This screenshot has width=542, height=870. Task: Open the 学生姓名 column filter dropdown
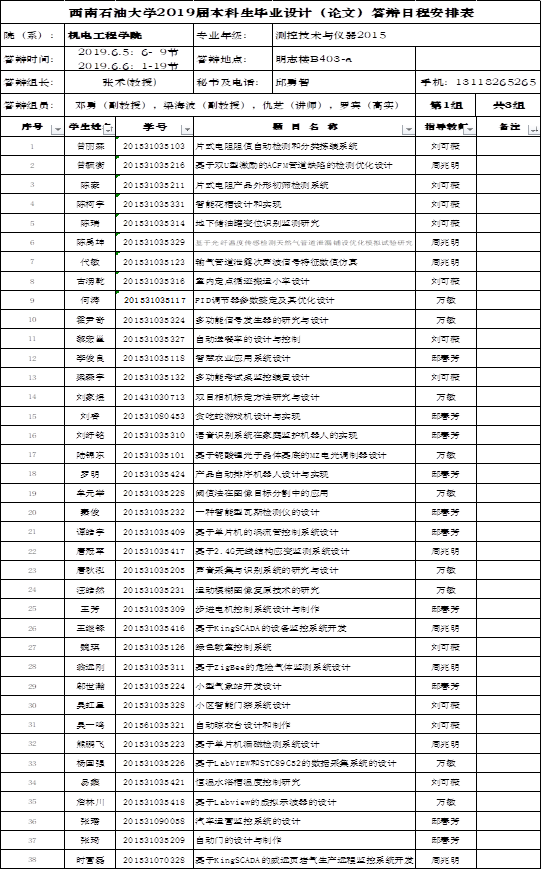coord(108,129)
